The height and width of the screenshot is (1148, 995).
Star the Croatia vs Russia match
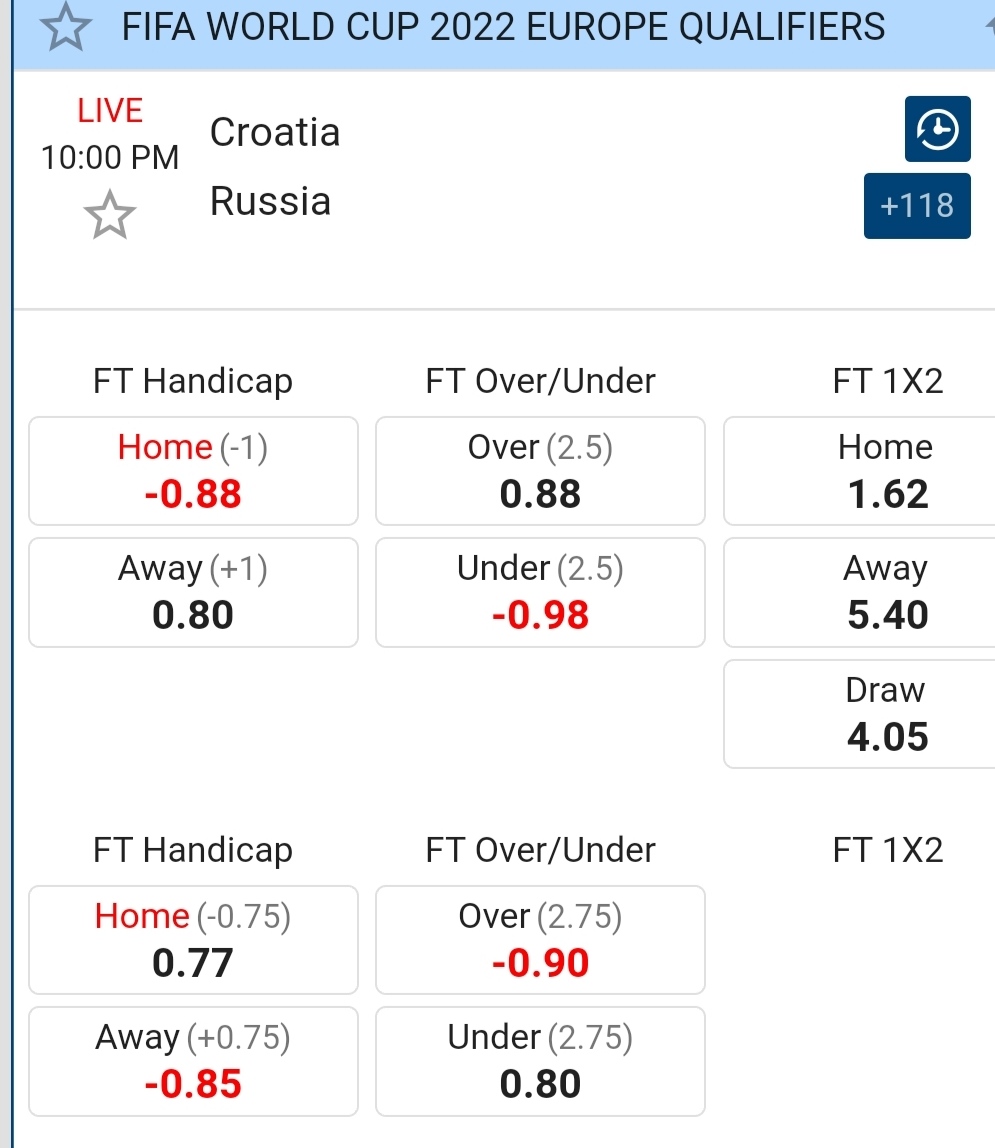click(110, 216)
